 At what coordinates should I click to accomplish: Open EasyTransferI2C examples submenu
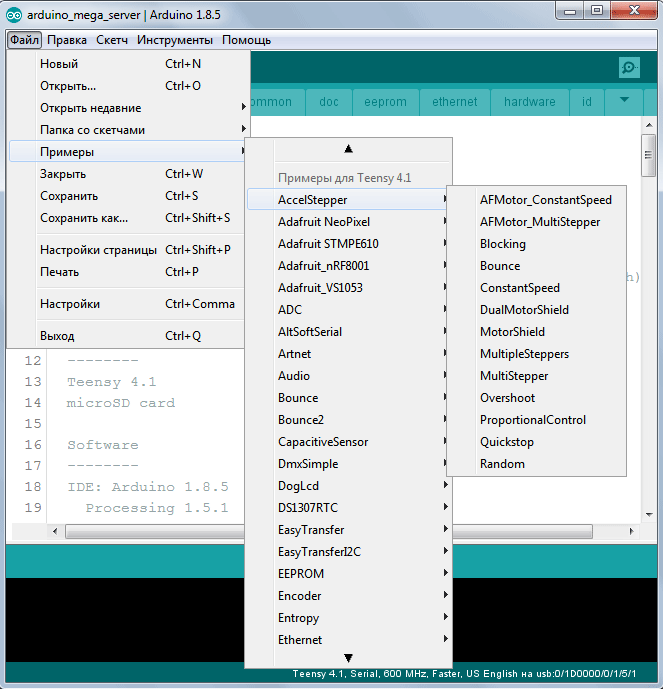tap(348, 552)
